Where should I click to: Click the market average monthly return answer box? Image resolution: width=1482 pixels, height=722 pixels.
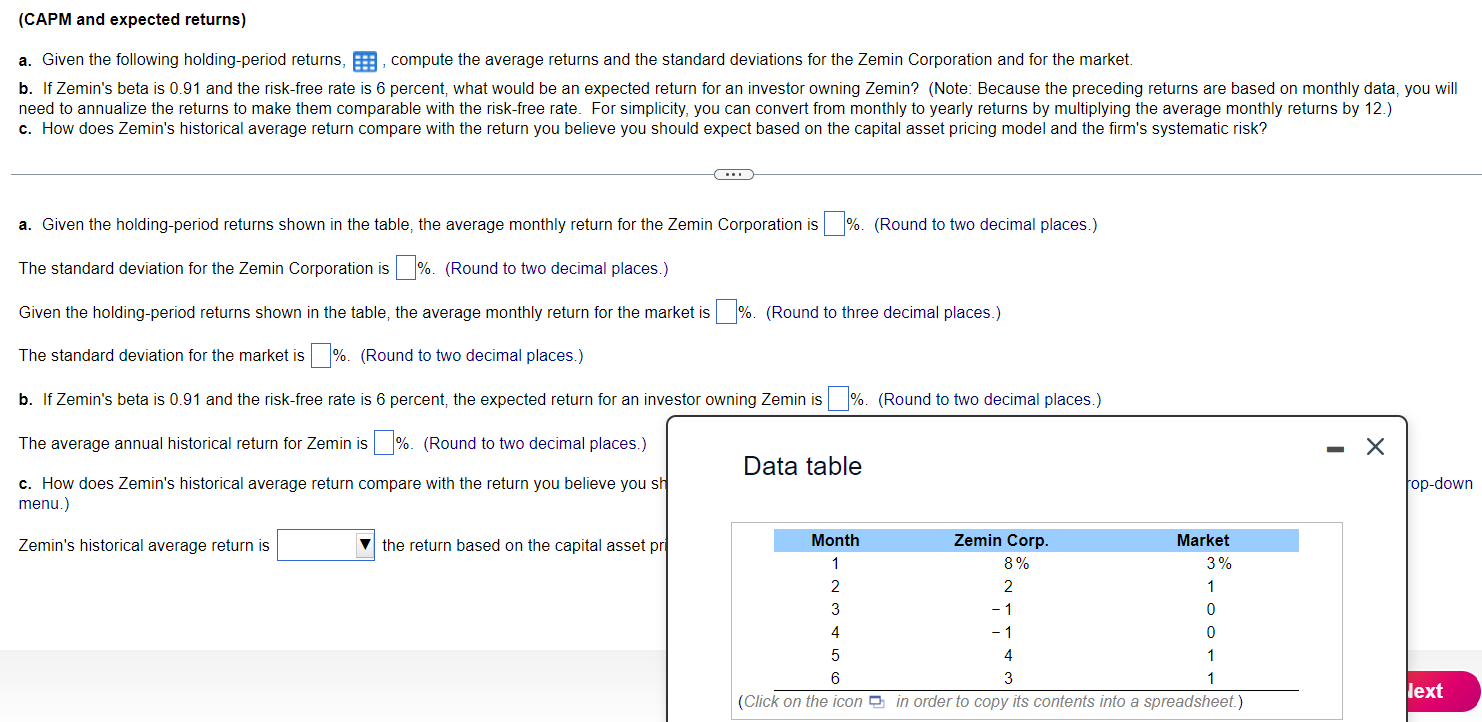pyautogui.click(x=726, y=311)
